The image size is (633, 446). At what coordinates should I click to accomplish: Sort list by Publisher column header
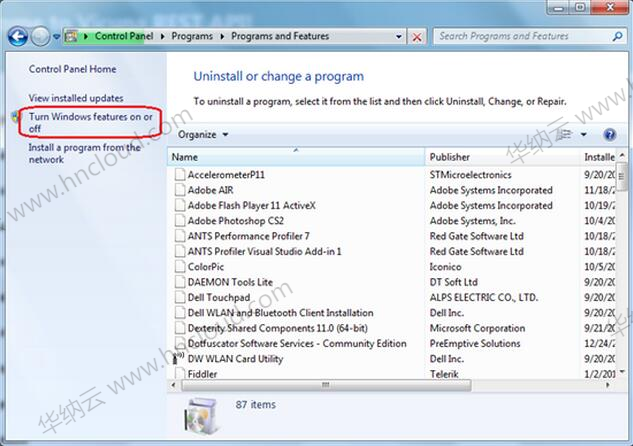pyautogui.click(x=502, y=157)
